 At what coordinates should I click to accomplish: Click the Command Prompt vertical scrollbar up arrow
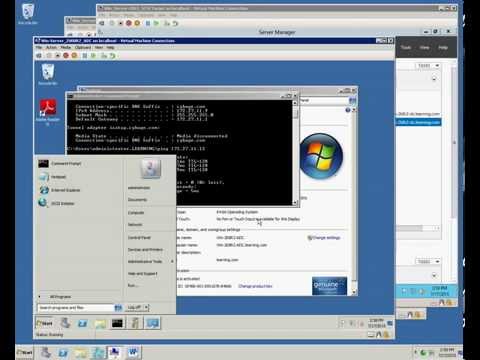[295, 103]
